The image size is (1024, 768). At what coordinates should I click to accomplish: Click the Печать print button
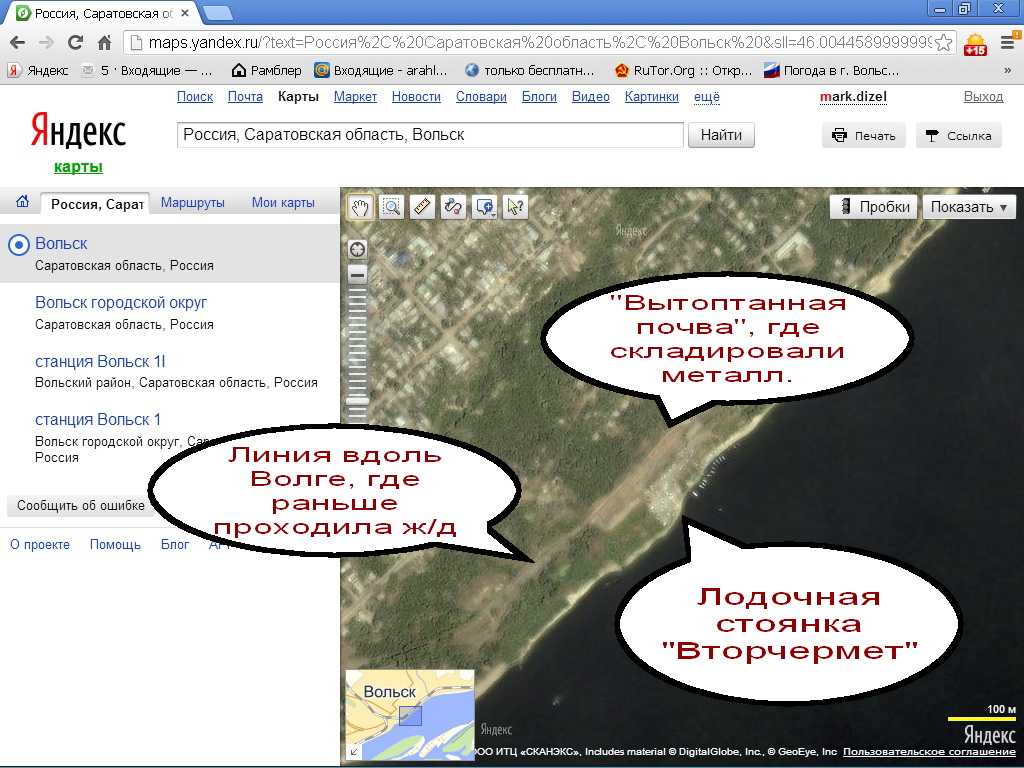[864, 135]
